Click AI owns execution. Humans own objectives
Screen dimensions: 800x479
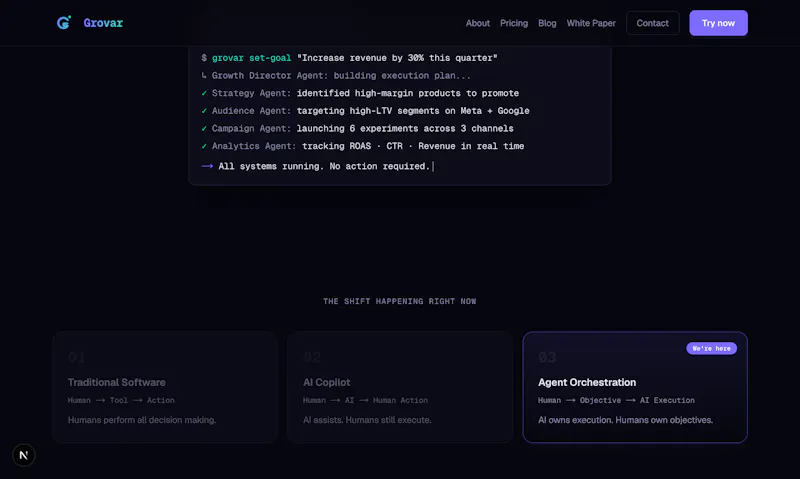point(625,420)
